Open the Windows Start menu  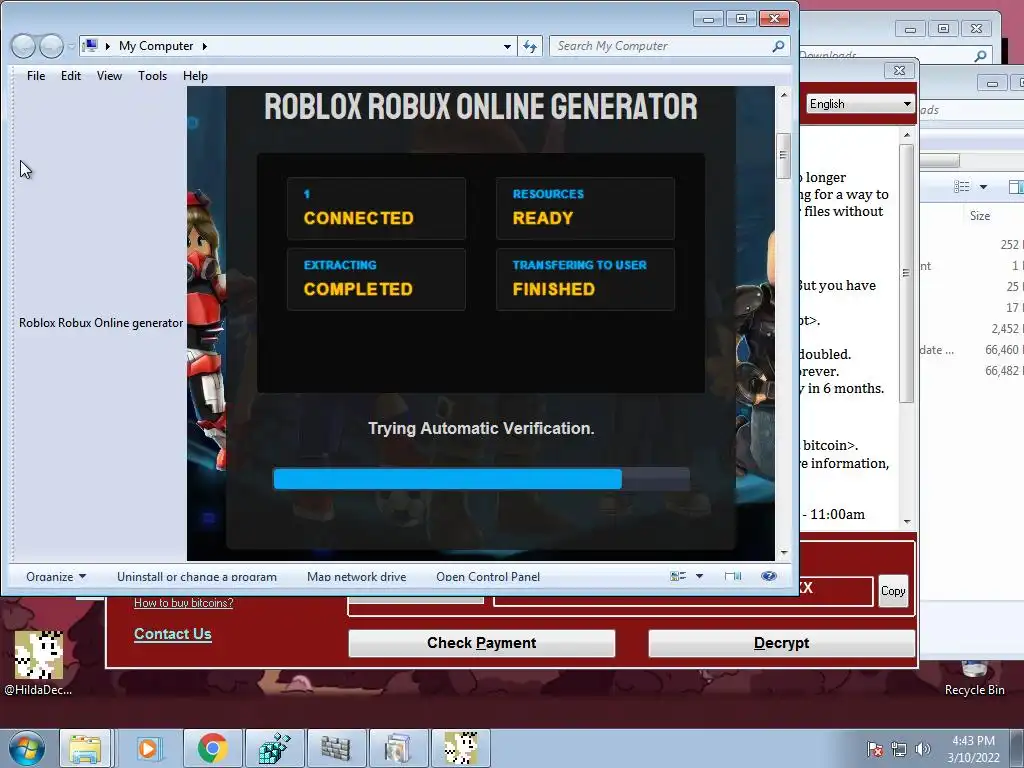pyautogui.click(x=27, y=748)
